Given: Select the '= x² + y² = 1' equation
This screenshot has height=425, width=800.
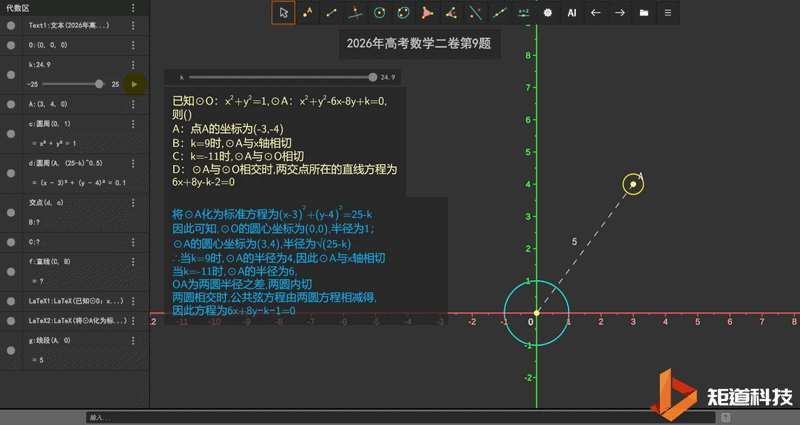Looking at the screenshot, I should (54, 143).
